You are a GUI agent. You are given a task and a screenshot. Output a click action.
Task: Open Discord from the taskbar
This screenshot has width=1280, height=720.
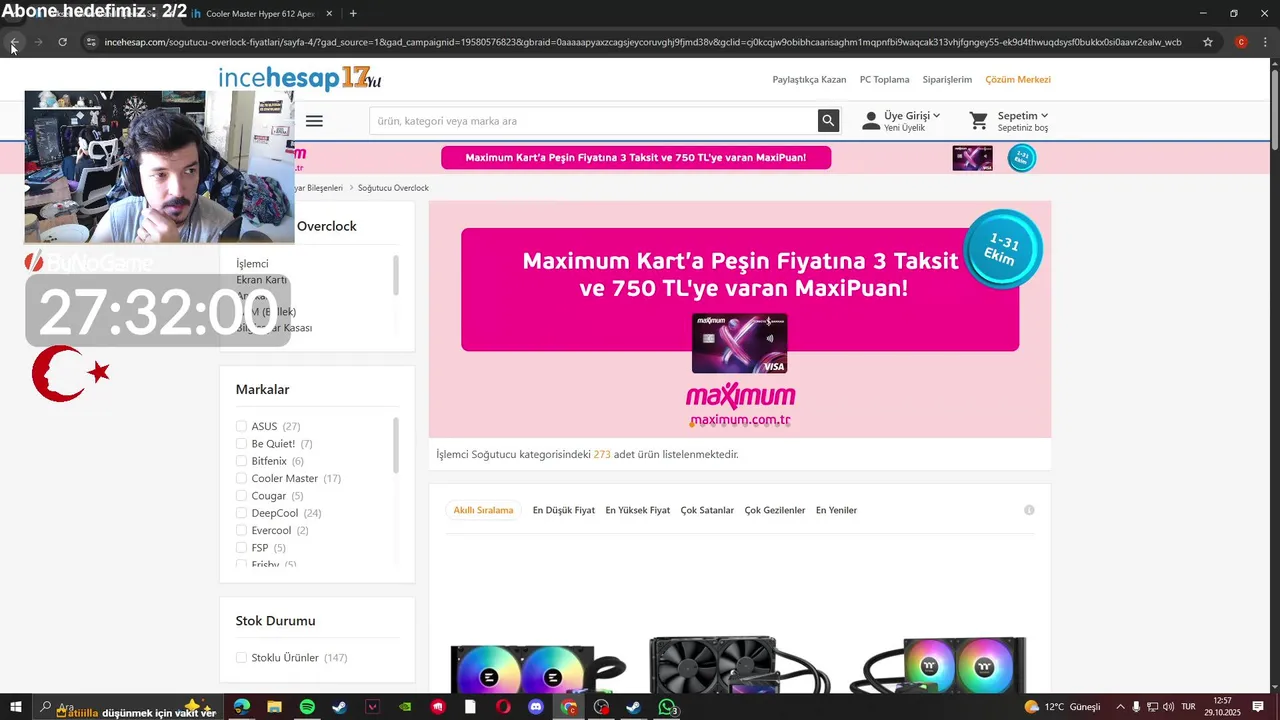coord(536,707)
